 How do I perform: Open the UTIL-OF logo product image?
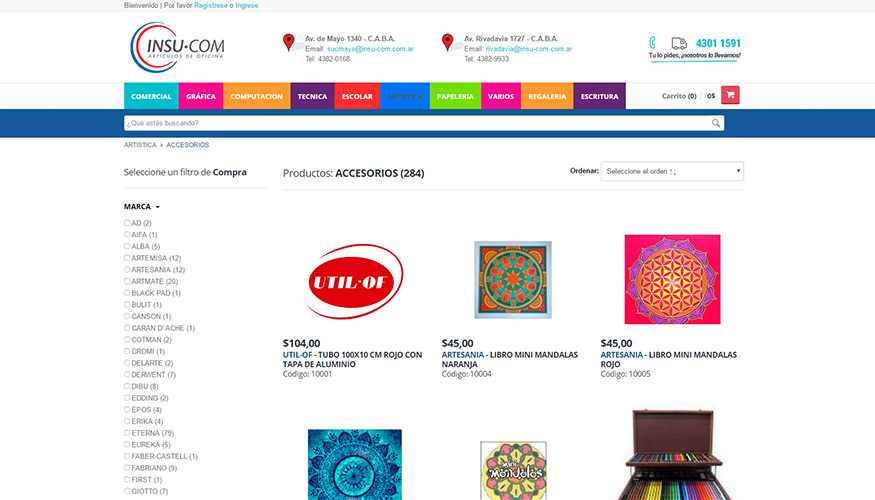[x=355, y=281]
